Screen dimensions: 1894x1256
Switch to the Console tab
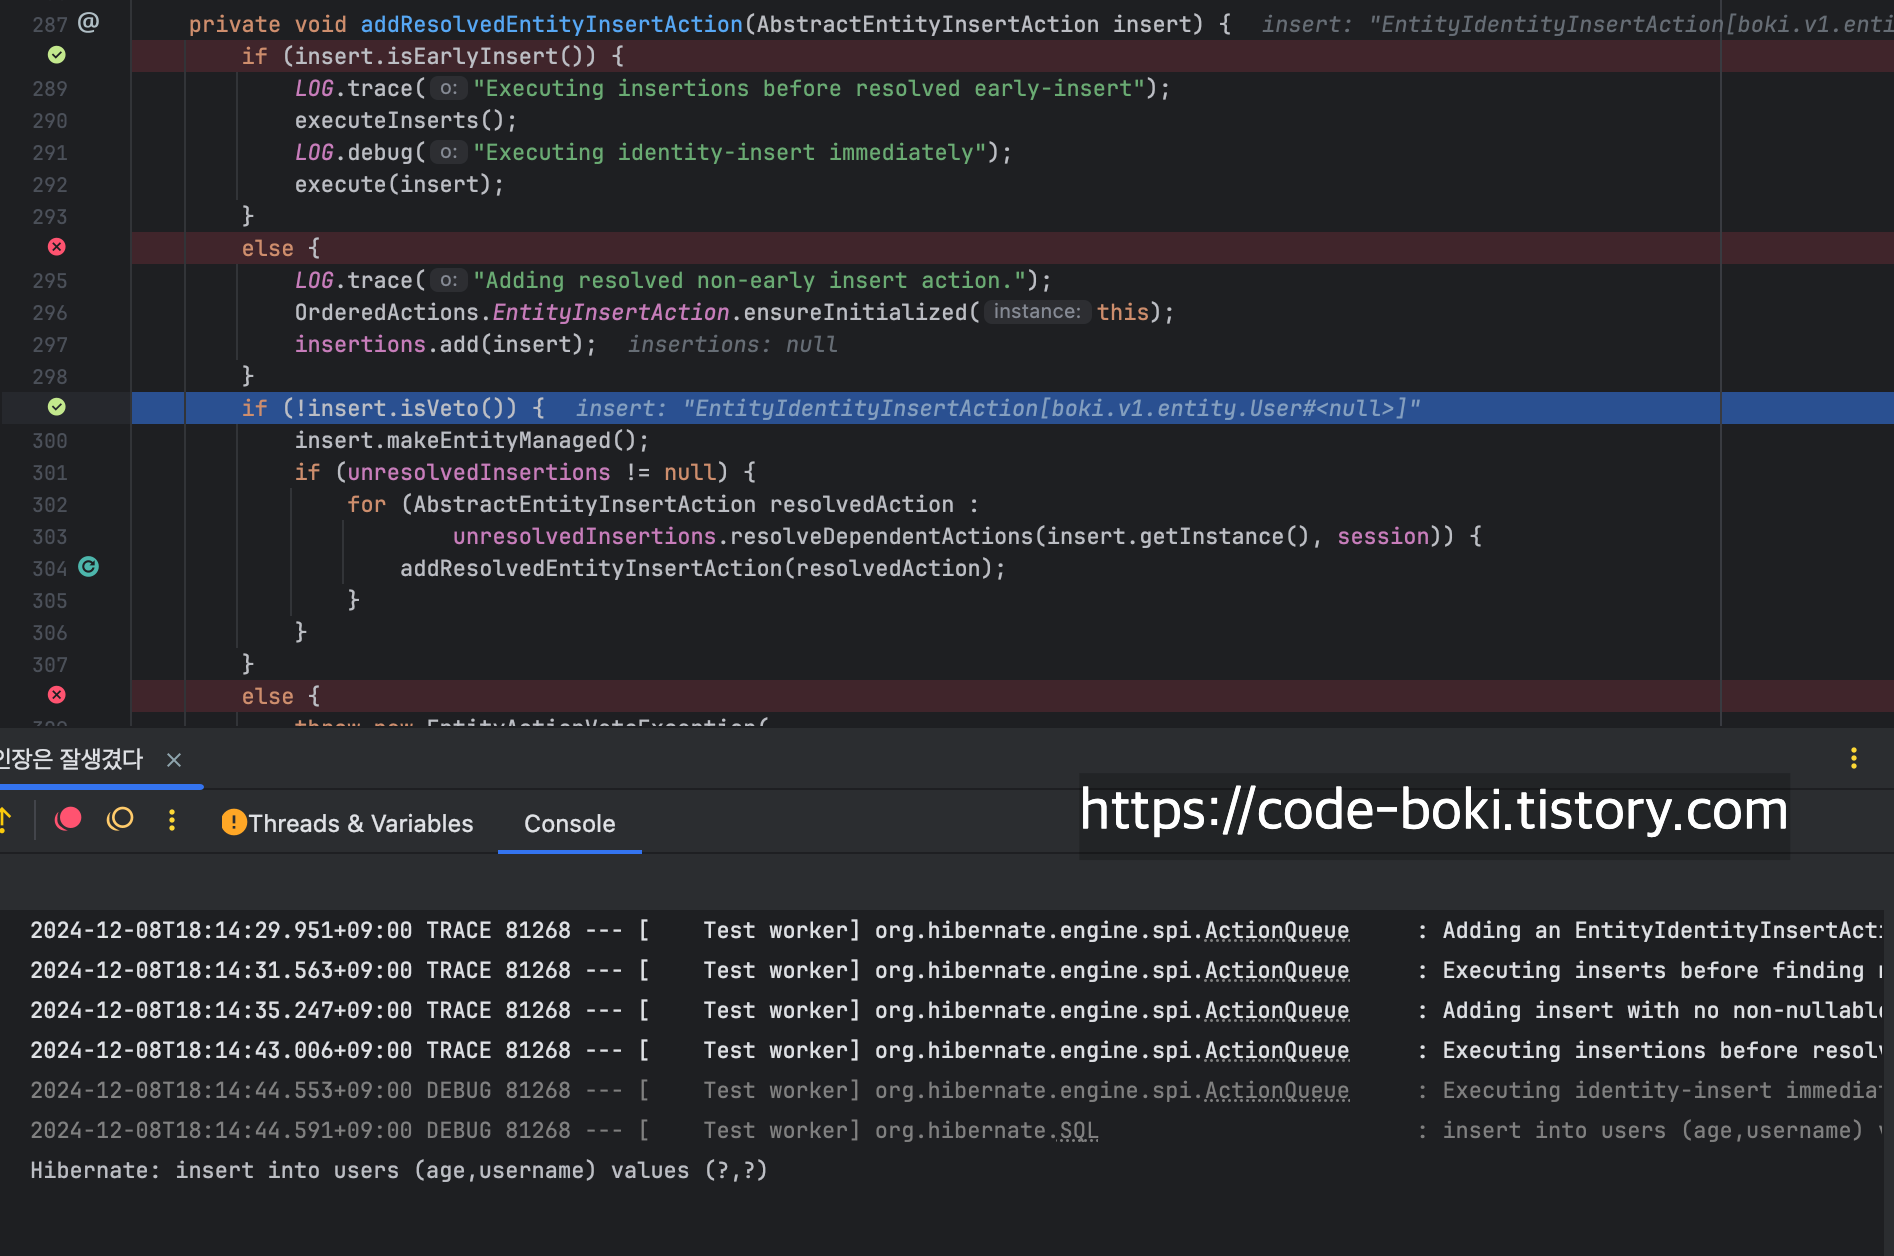(x=570, y=823)
